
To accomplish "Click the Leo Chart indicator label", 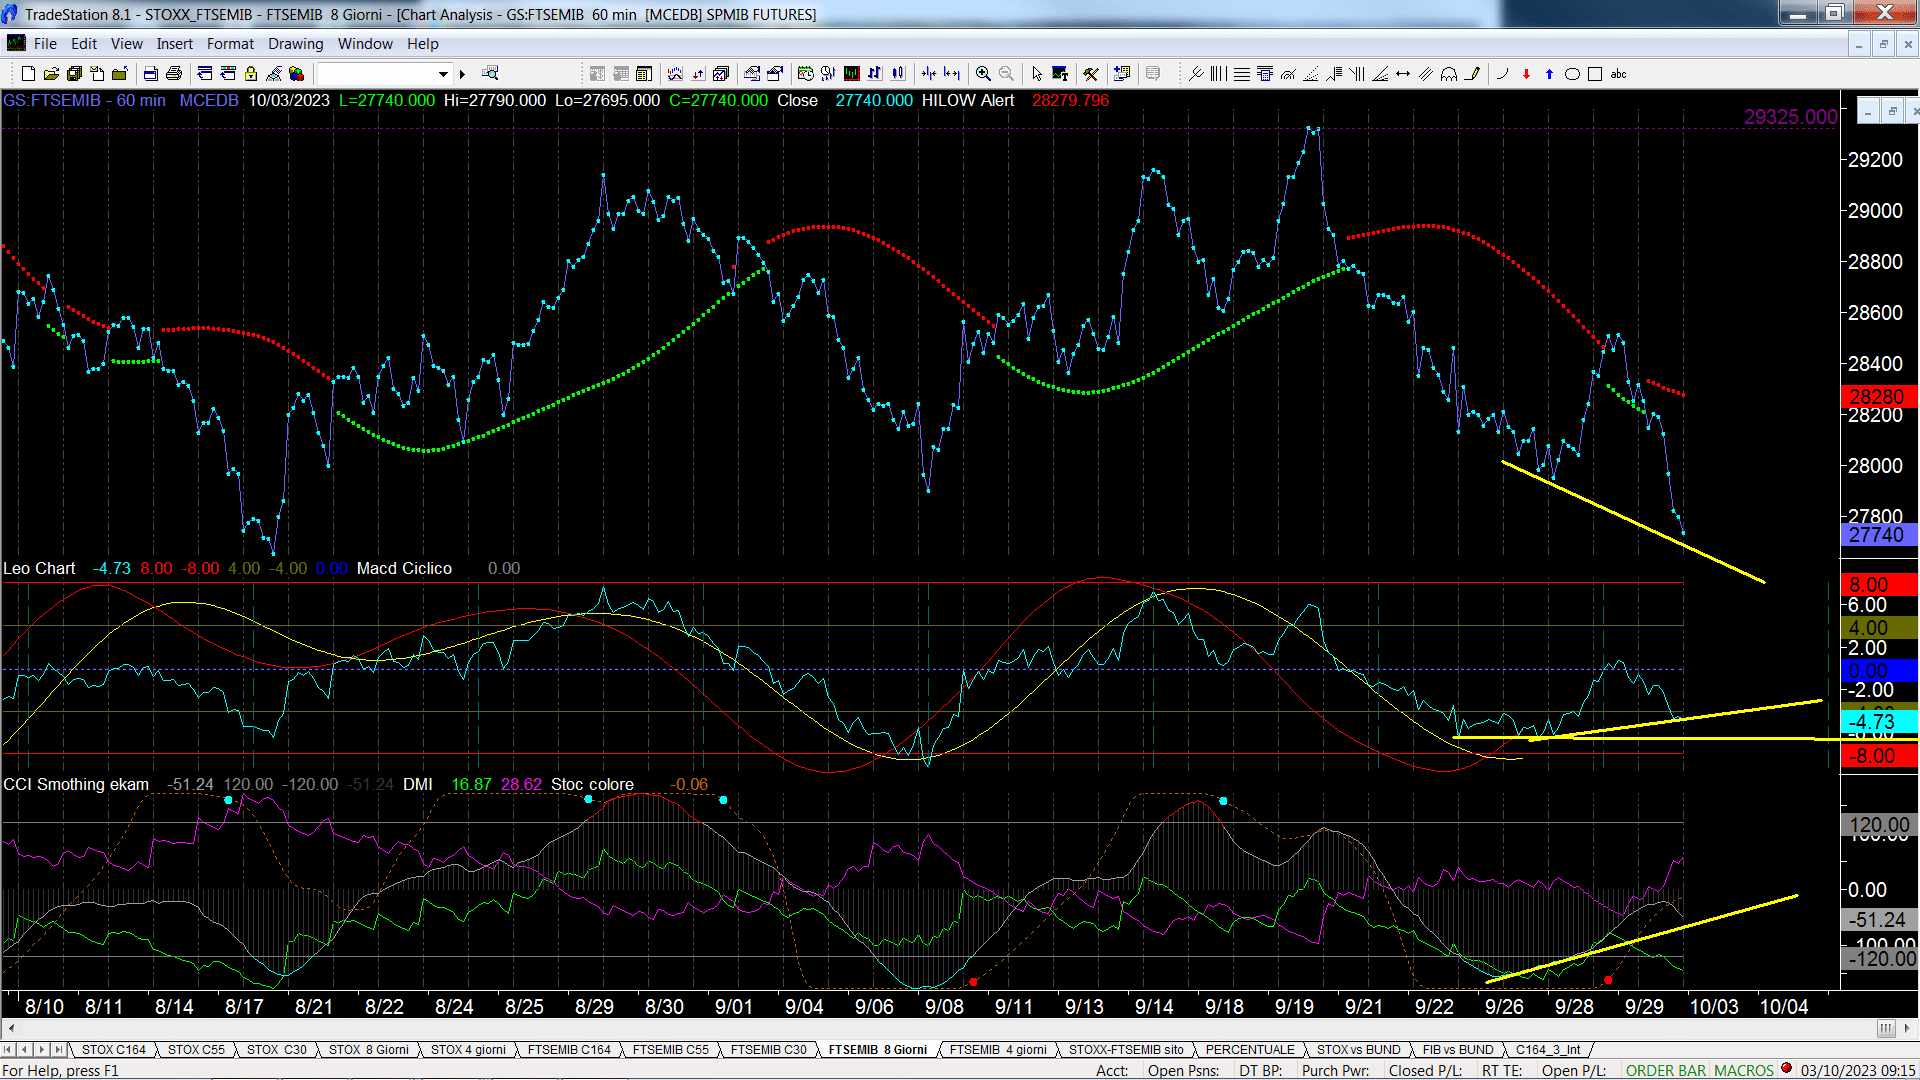I will coord(39,568).
